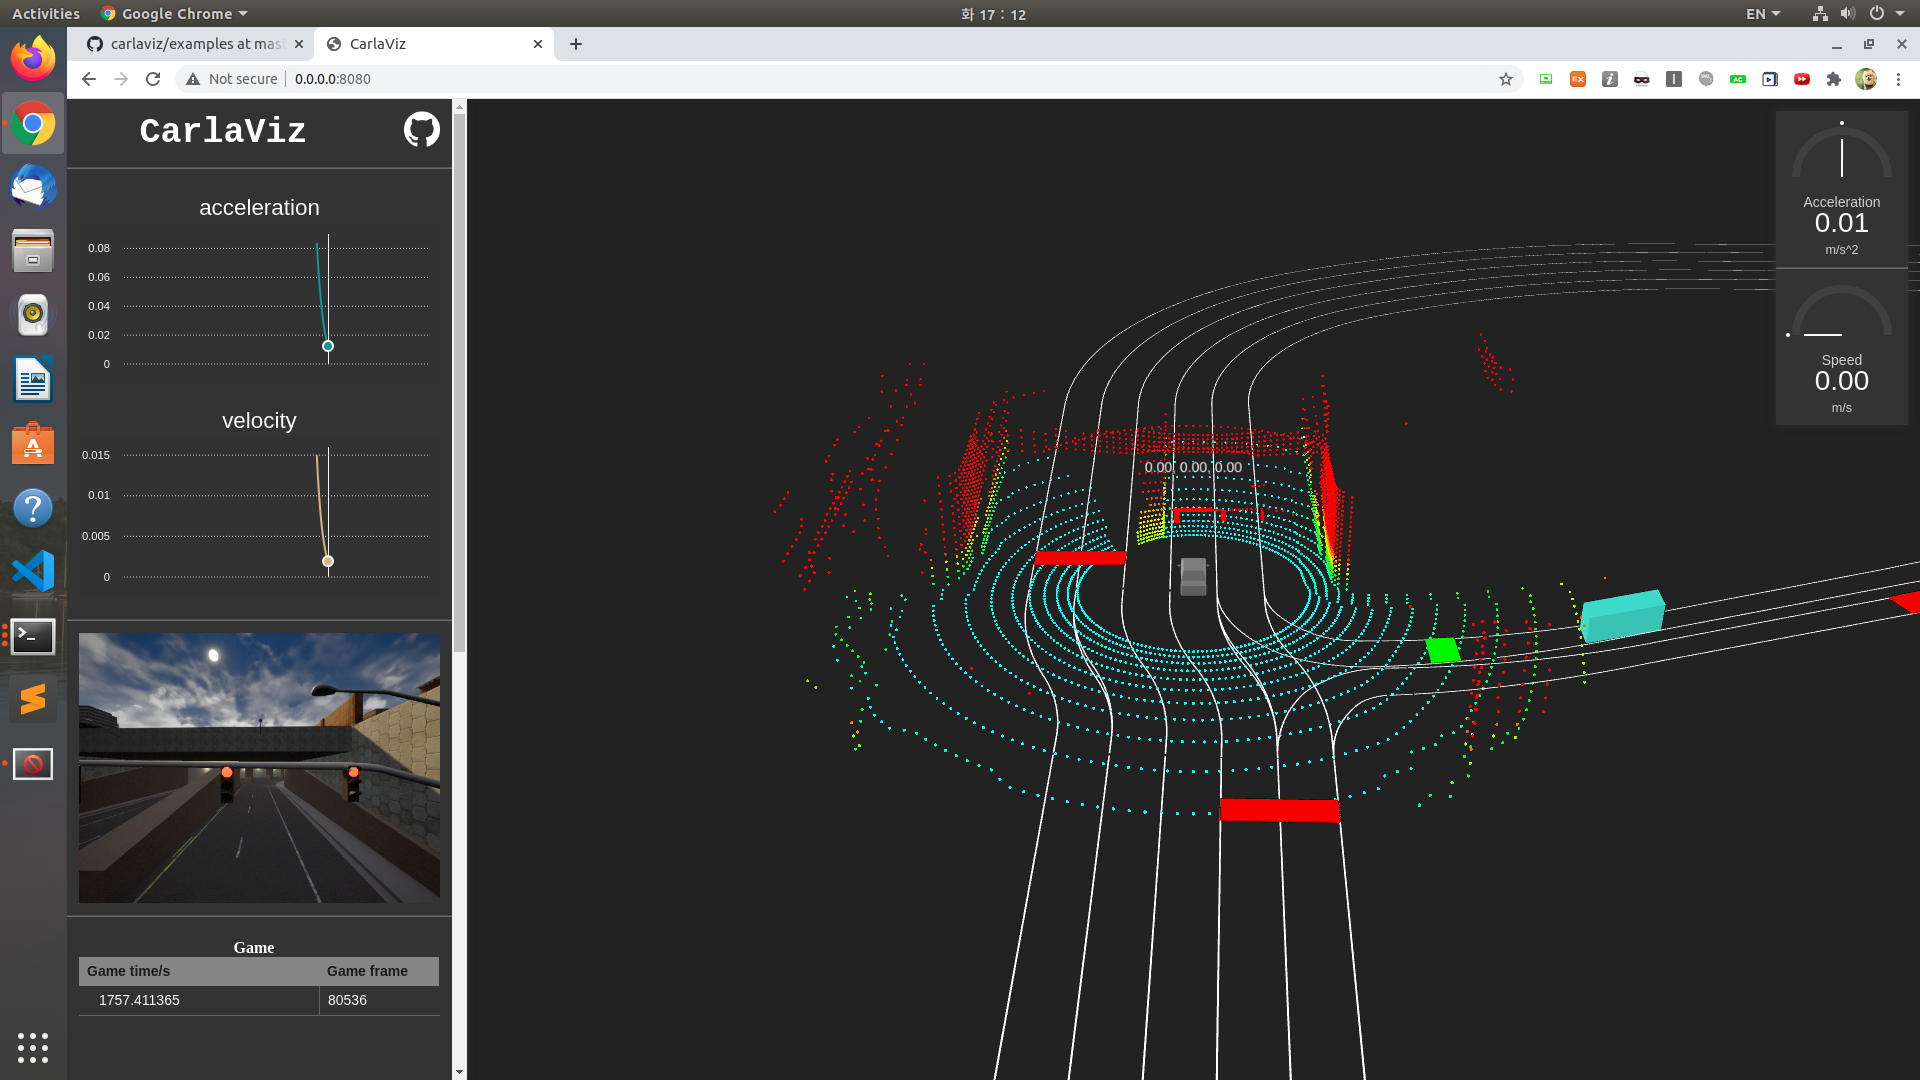Click the CarlaViz title text
This screenshot has width=1920, height=1080.
(x=222, y=131)
